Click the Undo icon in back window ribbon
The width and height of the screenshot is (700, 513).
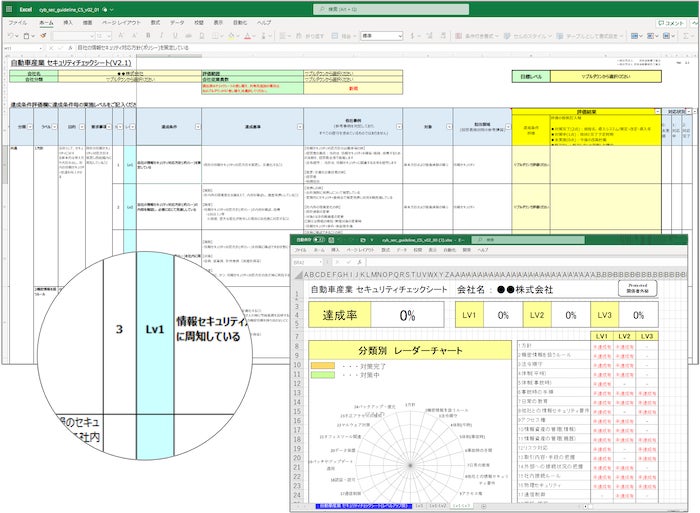tap(11, 36)
